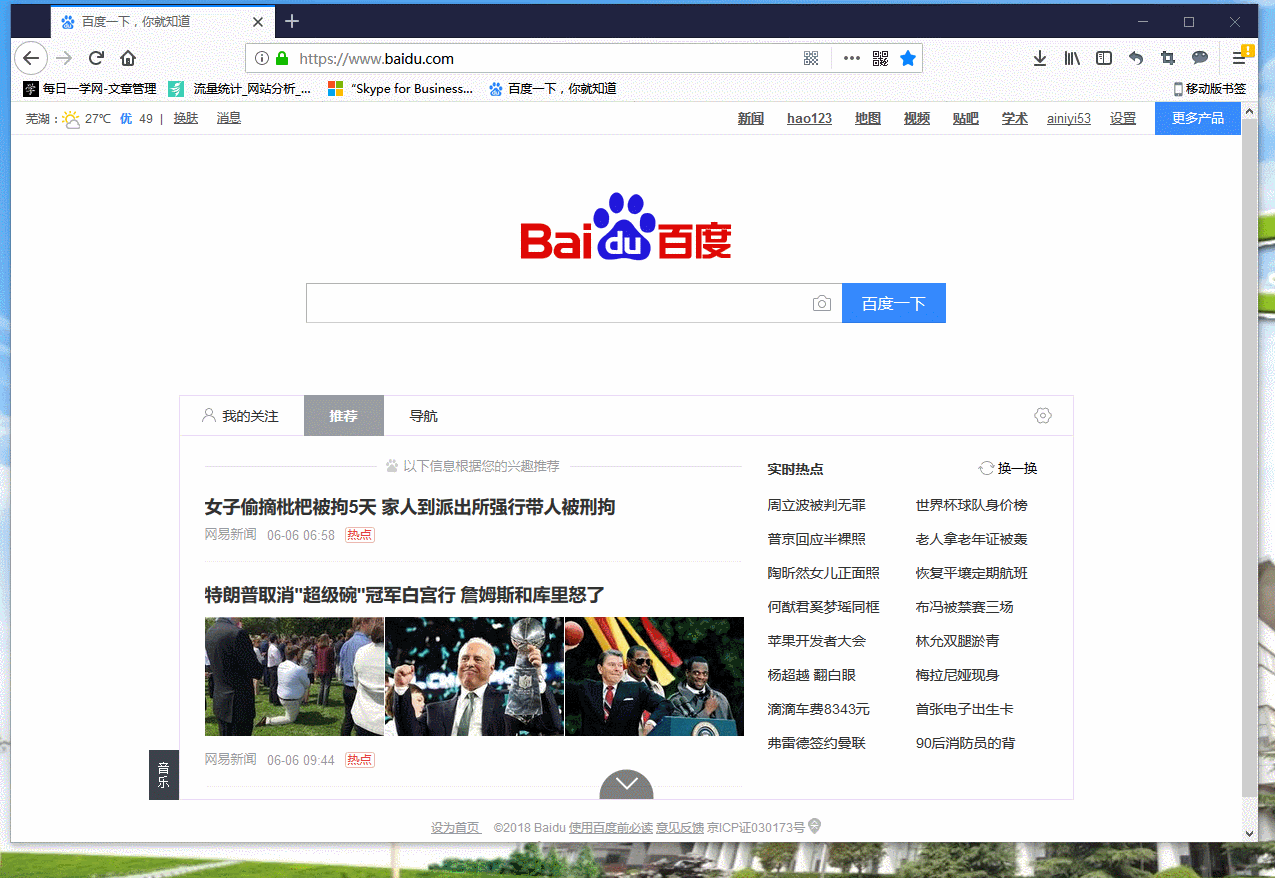Open 视频 in top navigation
The height and width of the screenshot is (878, 1275).
pos(917,118)
